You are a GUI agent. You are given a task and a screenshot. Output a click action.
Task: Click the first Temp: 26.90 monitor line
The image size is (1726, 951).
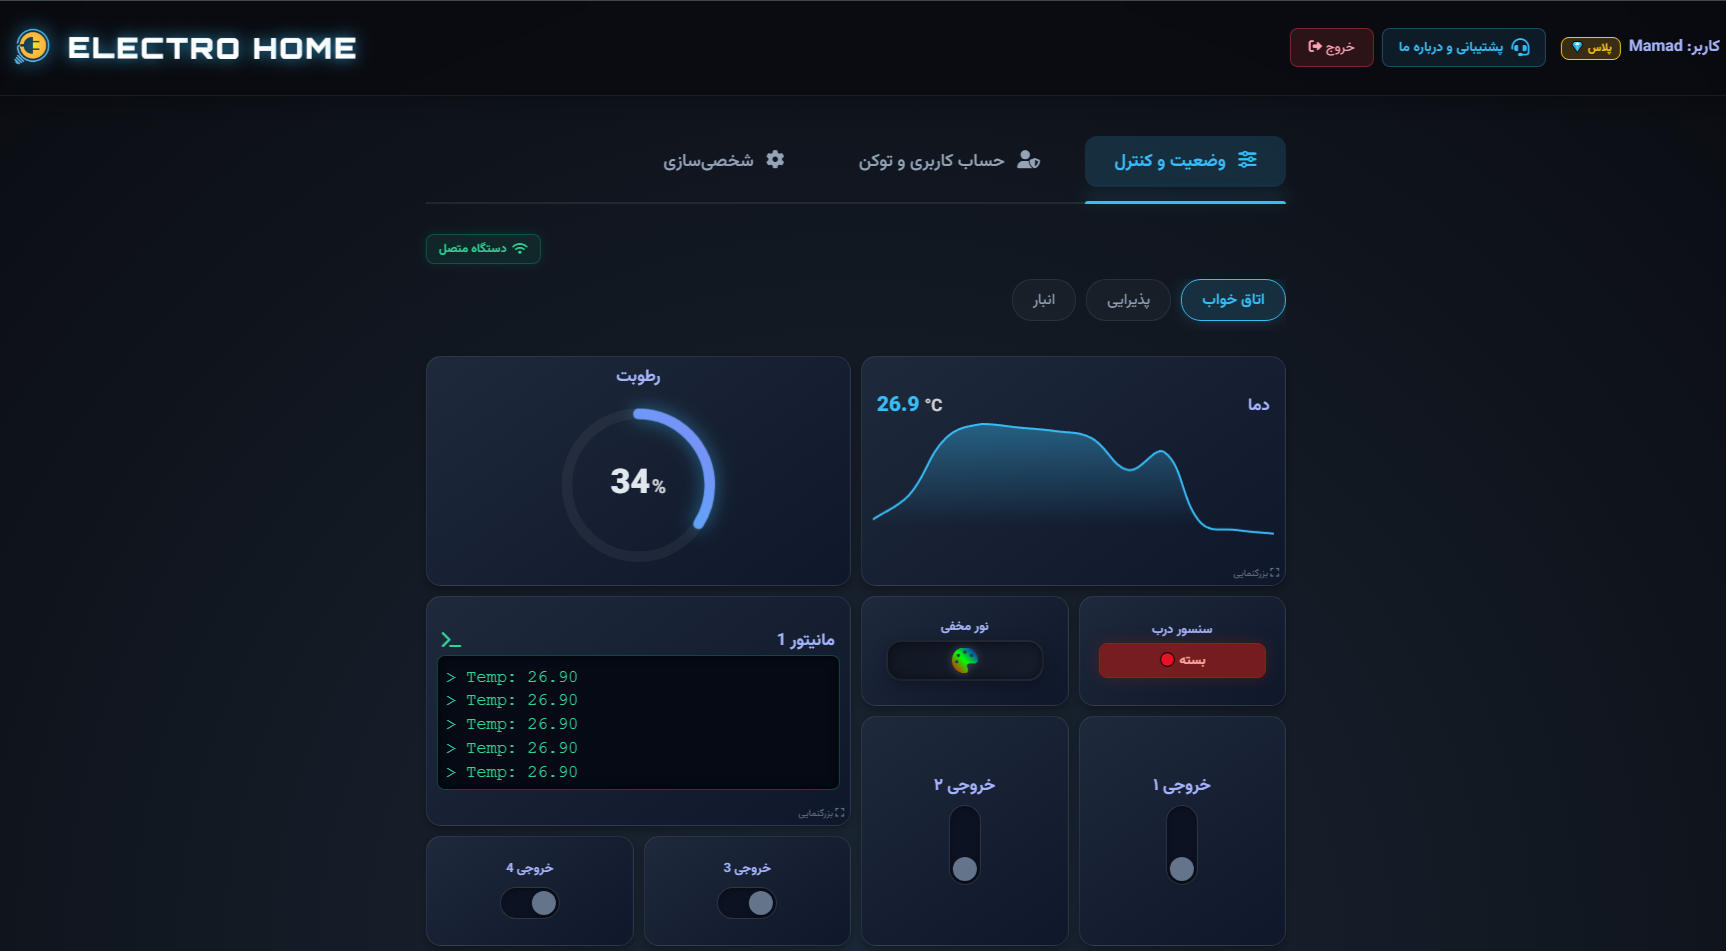click(x=512, y=677)
